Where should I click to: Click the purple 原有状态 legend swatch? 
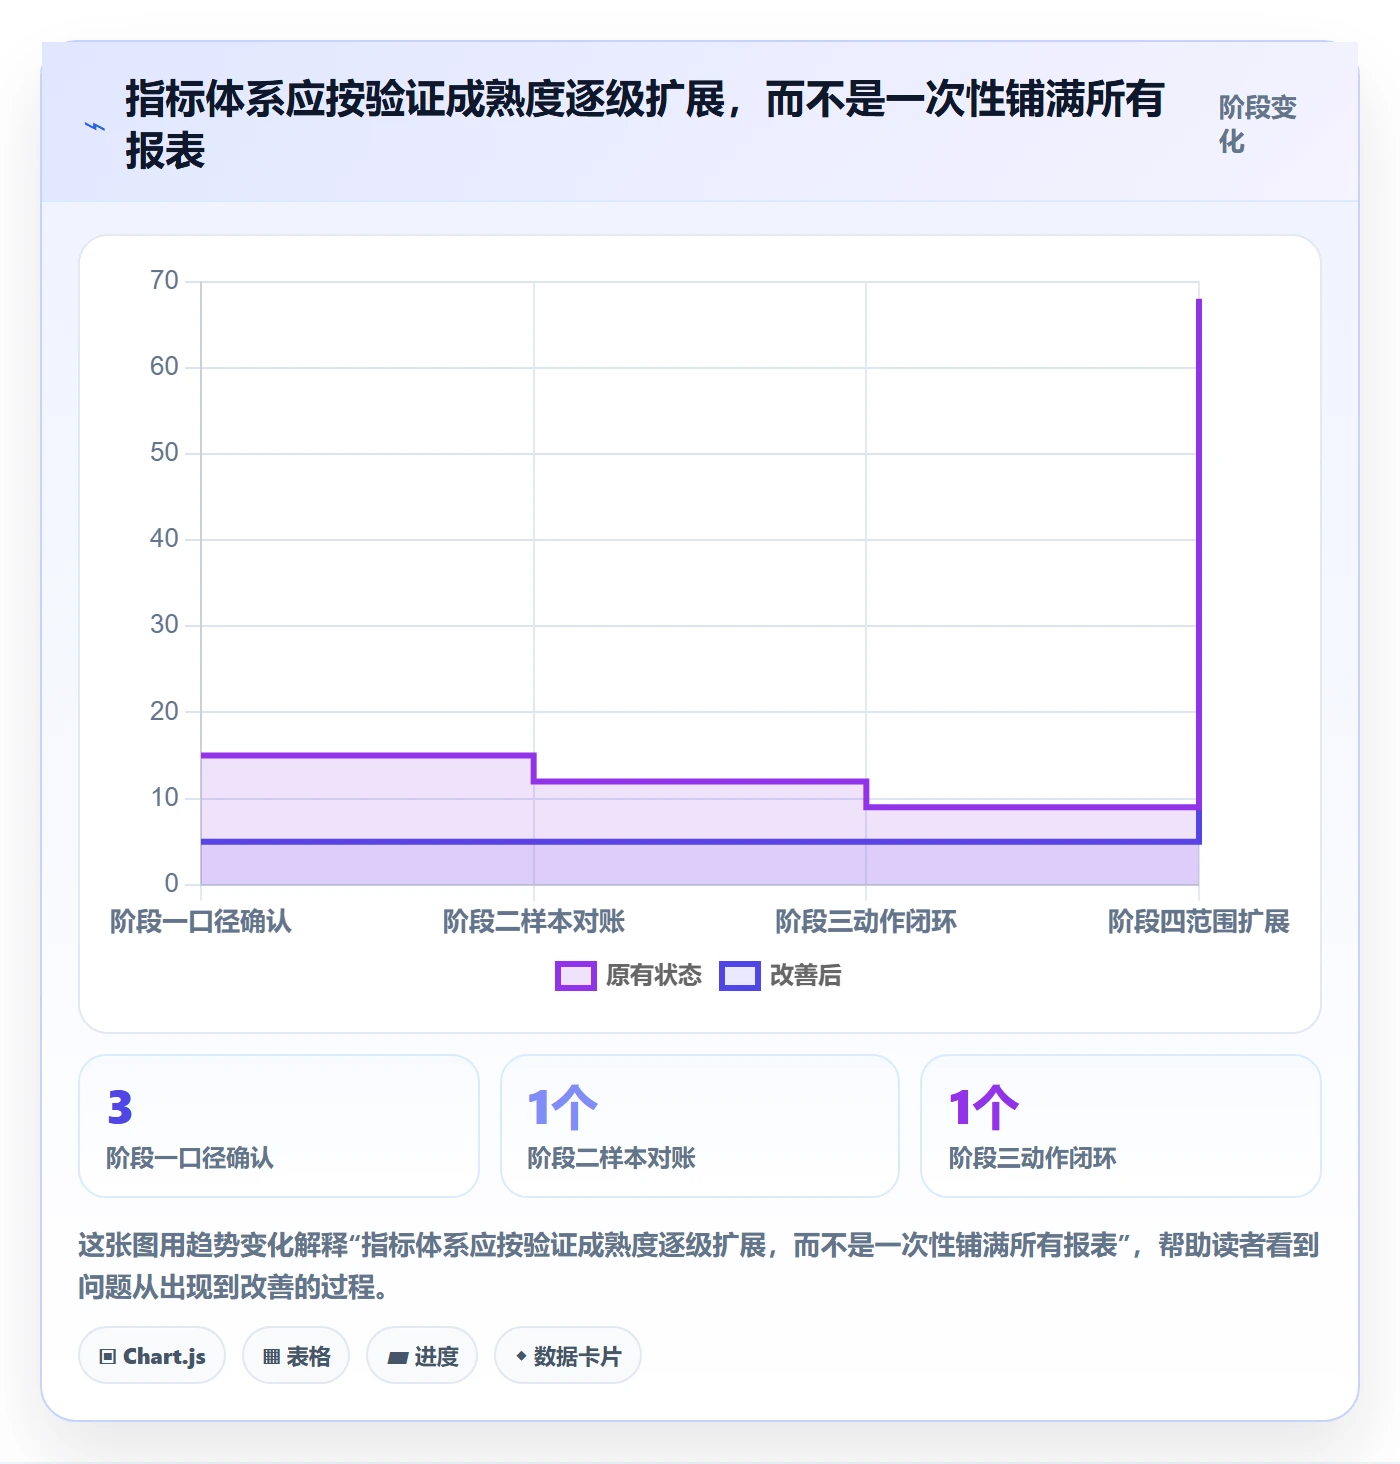(x=576, y=976)
